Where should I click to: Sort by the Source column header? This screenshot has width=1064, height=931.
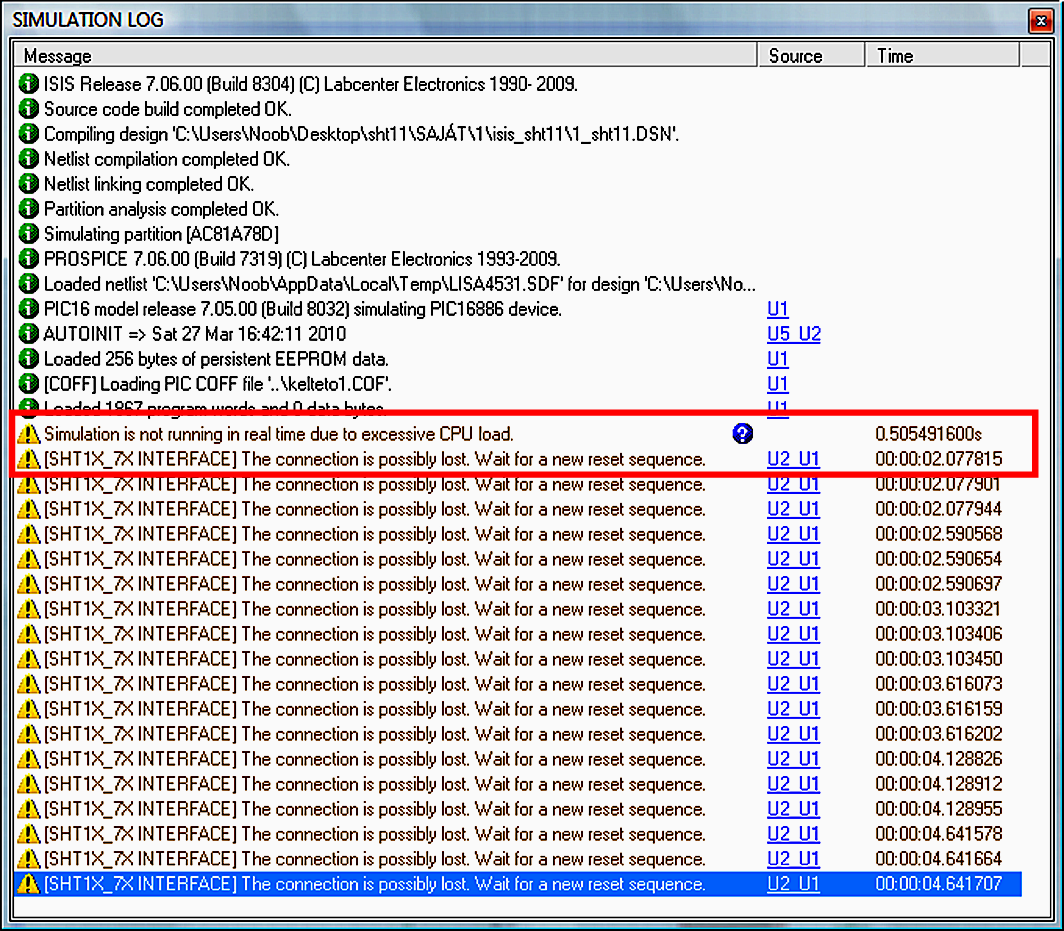click(811, 56)
